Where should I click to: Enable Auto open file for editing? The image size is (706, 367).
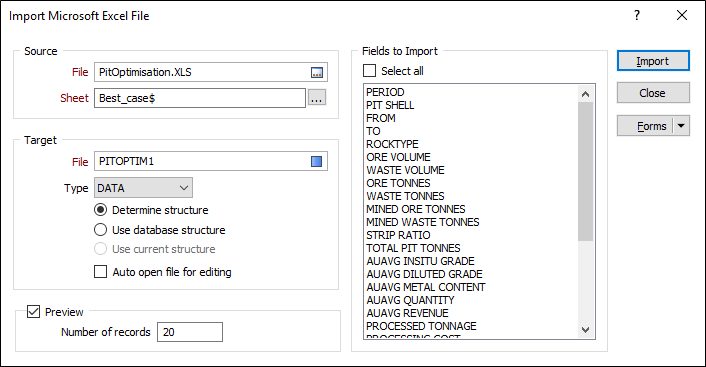(x=100, y=272)
